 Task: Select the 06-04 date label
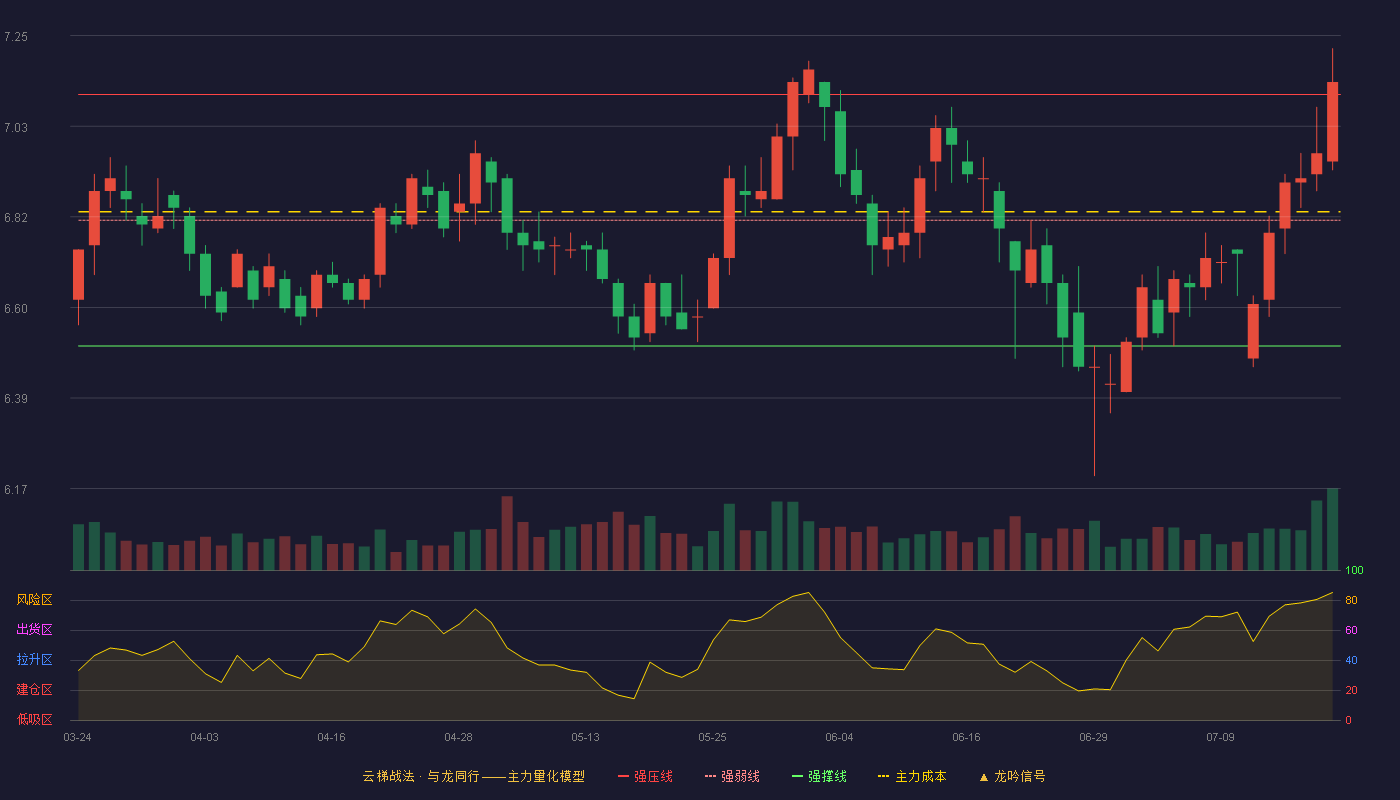pos(839,737)
